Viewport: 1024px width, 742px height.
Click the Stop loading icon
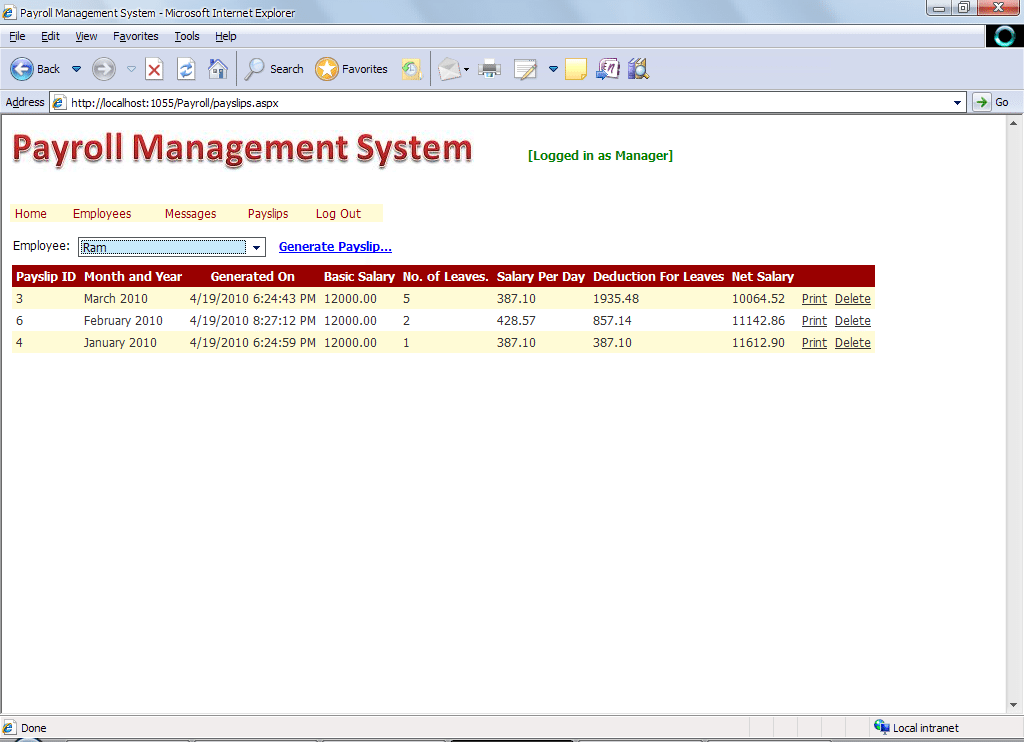click(154, 69)
